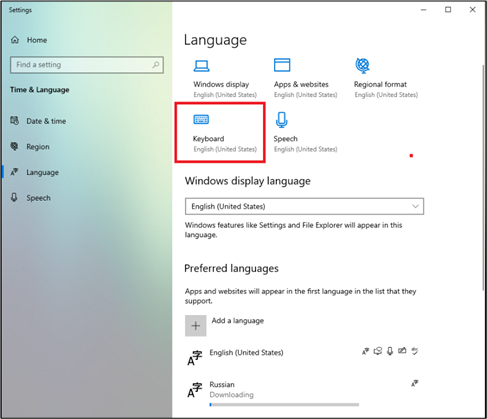The image size is (487, 419).
Task: Open the Windows display tile icon
Action: click(201, 66)
